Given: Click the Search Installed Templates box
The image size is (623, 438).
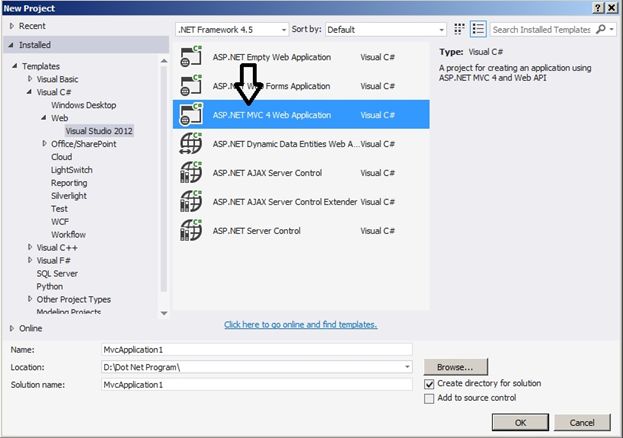Looking at the screenshot, I should [x=542, y=29].
